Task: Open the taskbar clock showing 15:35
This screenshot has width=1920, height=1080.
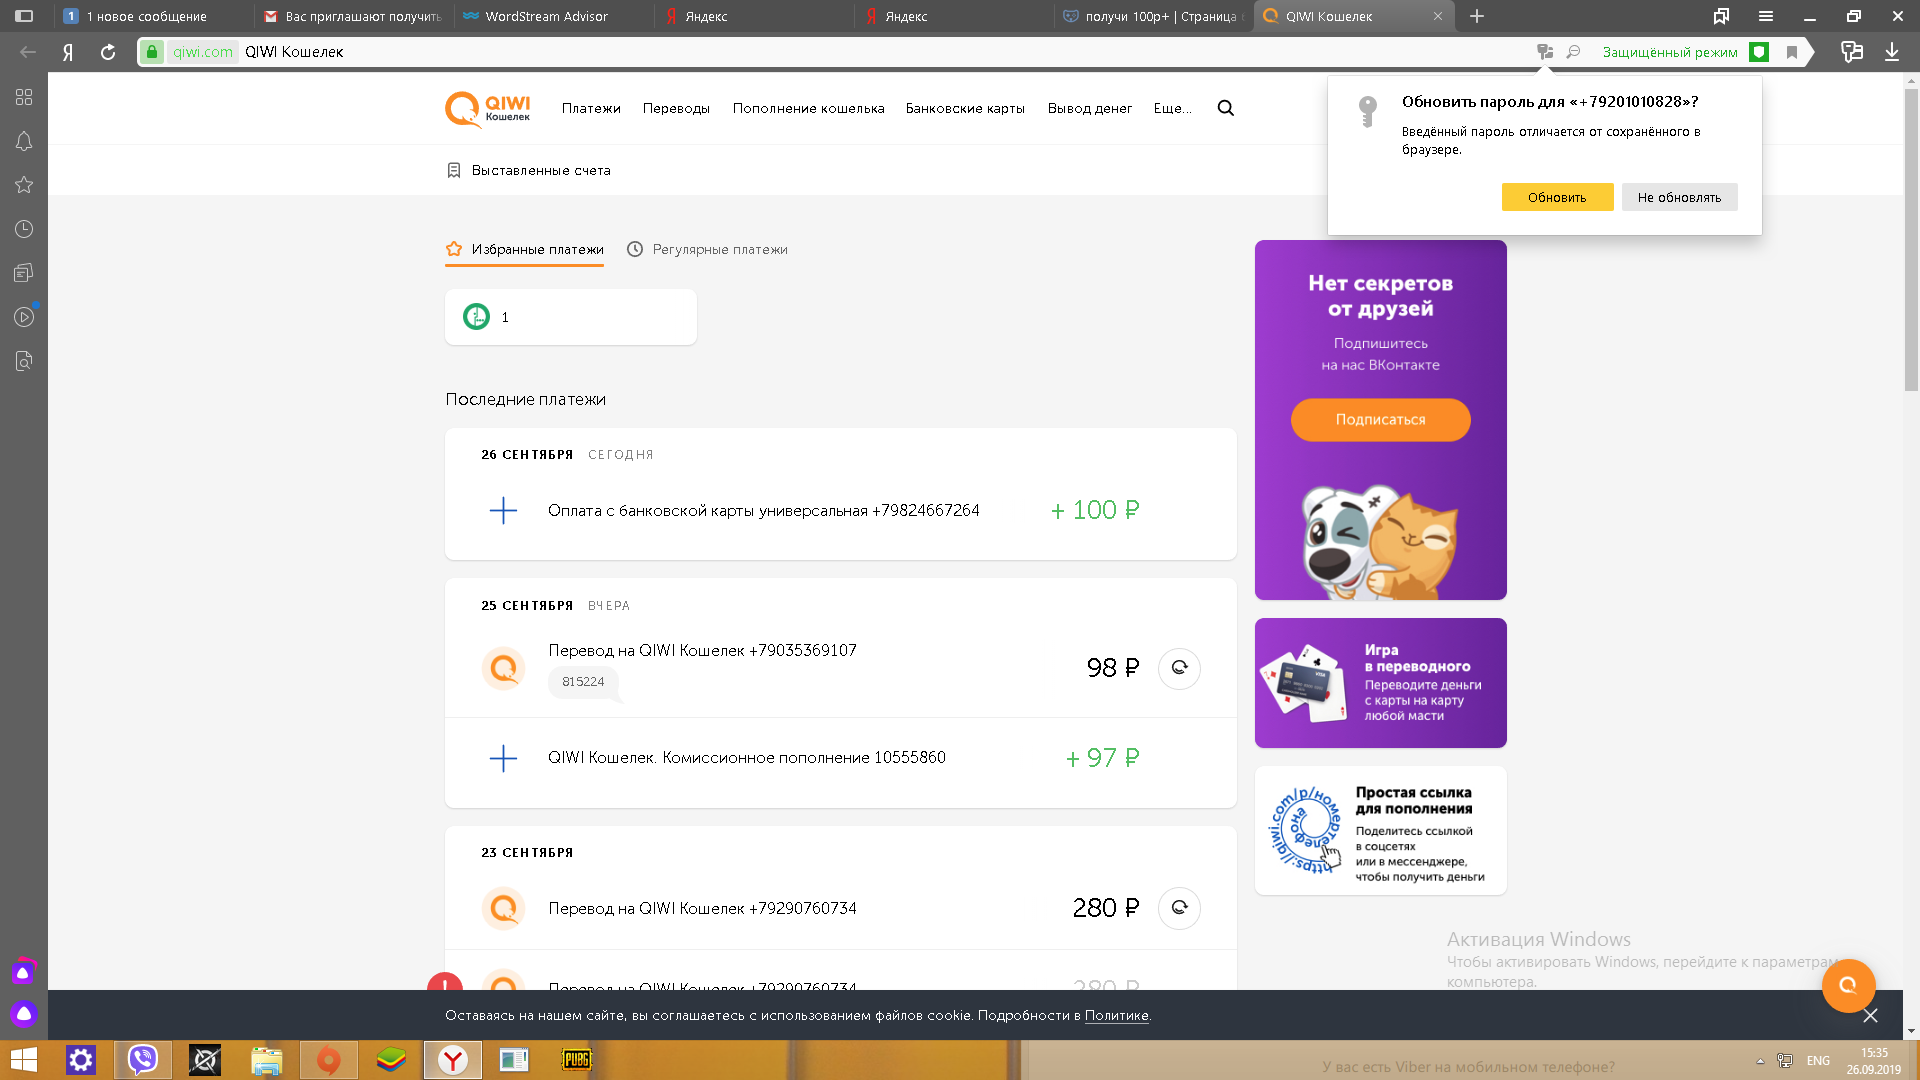Action: 1873,1061
